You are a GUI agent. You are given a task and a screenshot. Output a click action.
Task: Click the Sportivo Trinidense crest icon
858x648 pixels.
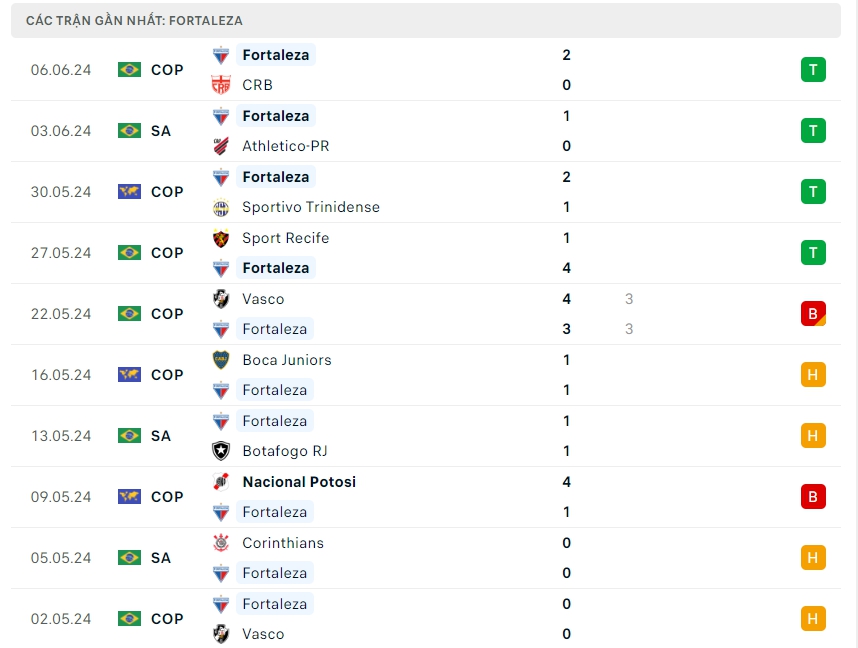tap(221, 207)
